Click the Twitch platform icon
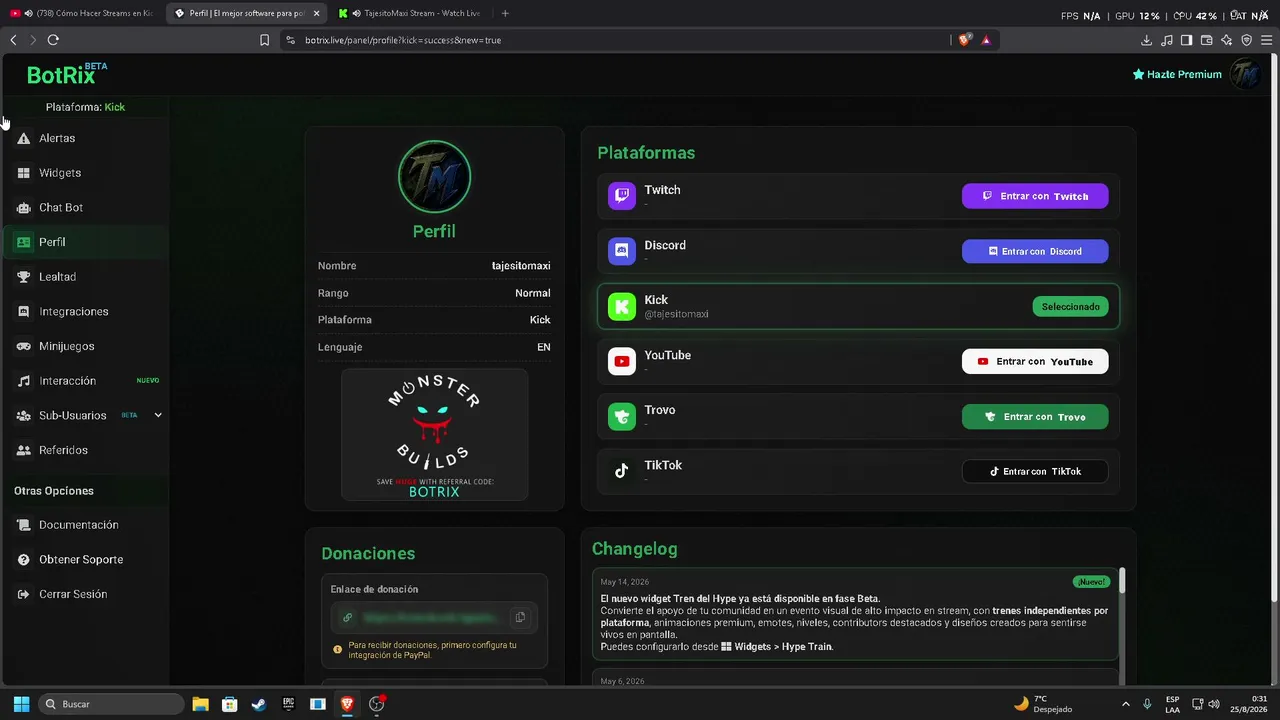This screenshot has height=720, width=1280. (x=622, y=196)
